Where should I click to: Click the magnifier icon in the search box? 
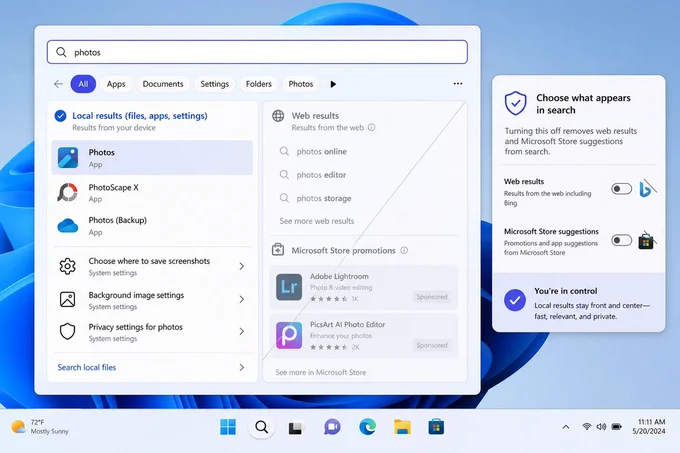tap(61, 52)
